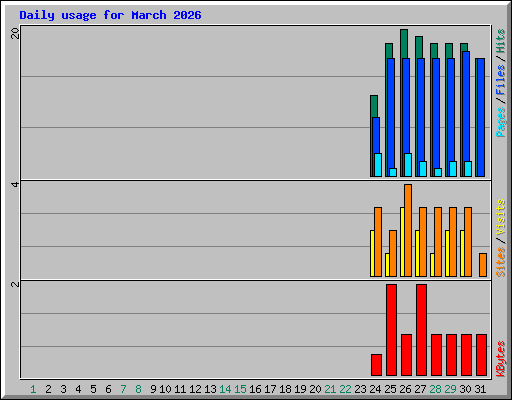The height and width of the screenshot is (400, 512).
Task: Select the tallest green Hits bar for day 26
Action: point(404,44)
